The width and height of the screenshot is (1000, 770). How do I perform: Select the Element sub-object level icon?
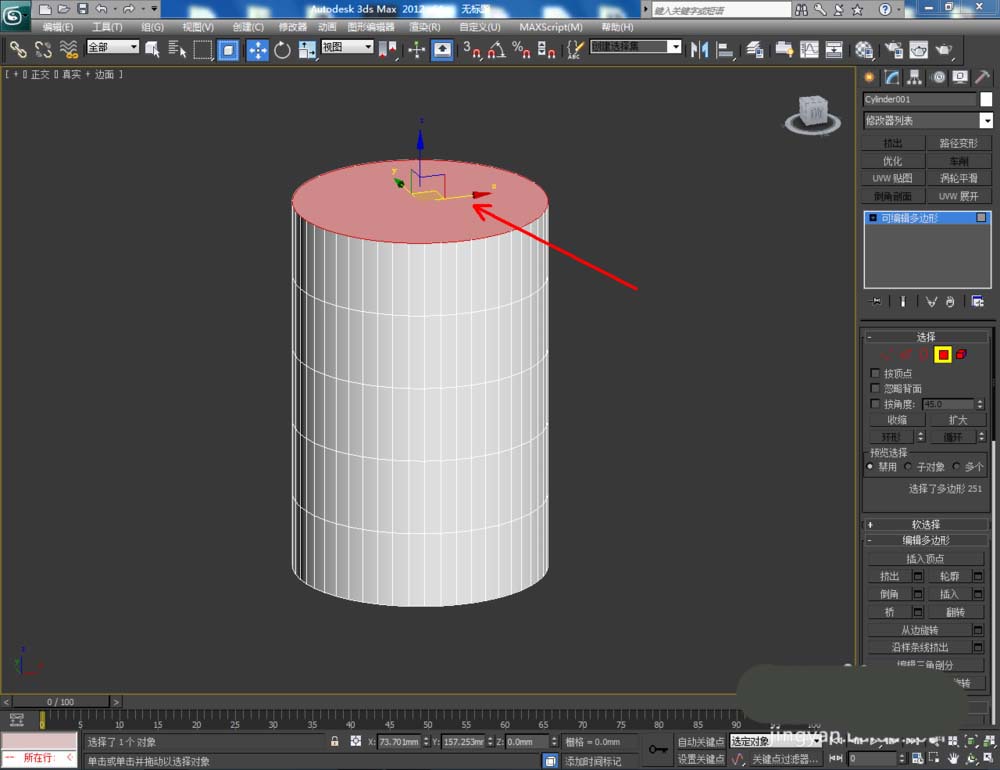click(x=961, y=354)
